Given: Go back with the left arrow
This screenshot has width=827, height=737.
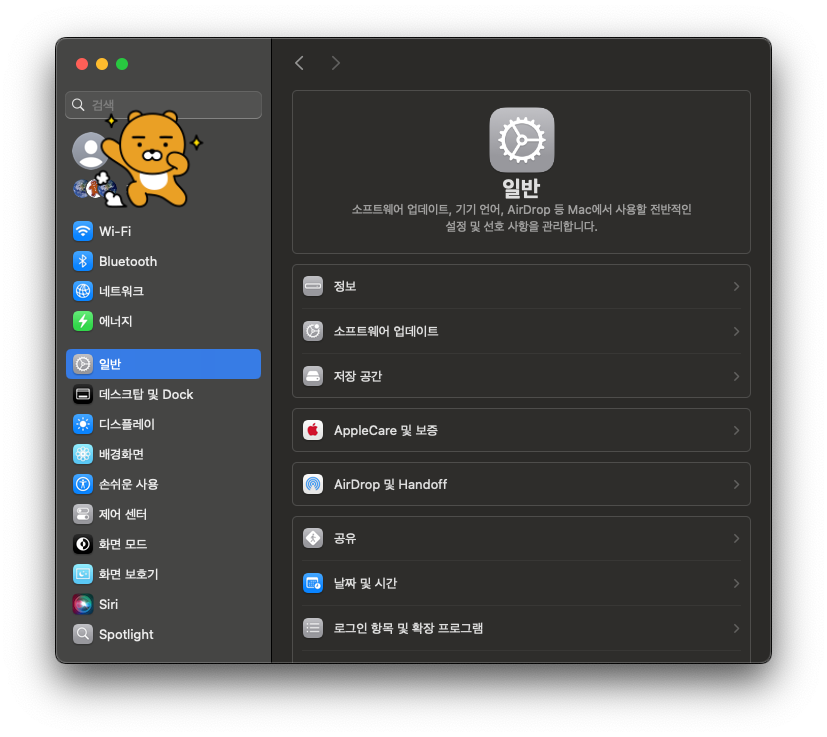Looking at the screenshot, I should coord(300,63).
